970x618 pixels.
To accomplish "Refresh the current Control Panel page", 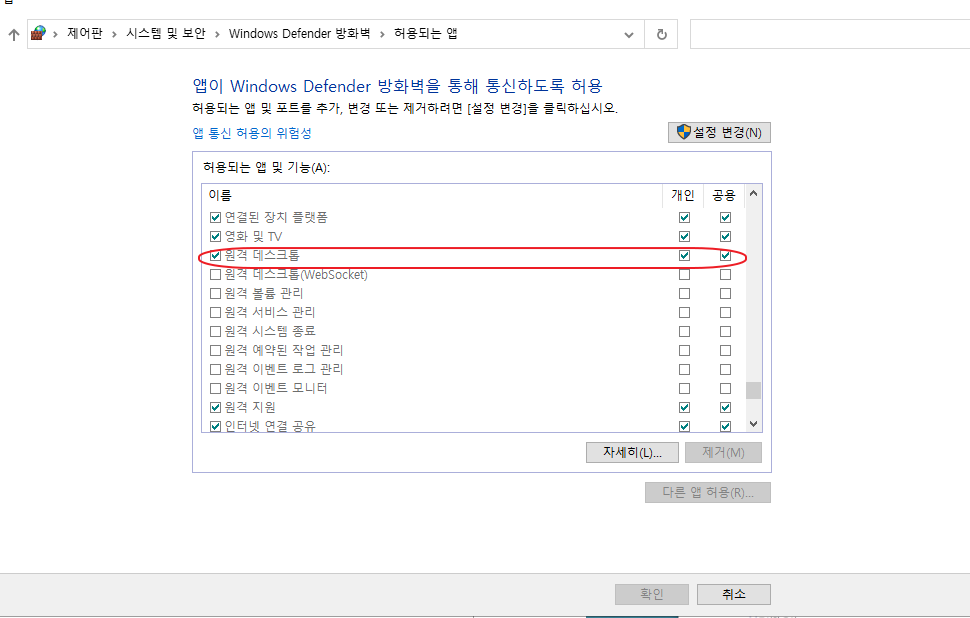I will (x=661, y=34).
